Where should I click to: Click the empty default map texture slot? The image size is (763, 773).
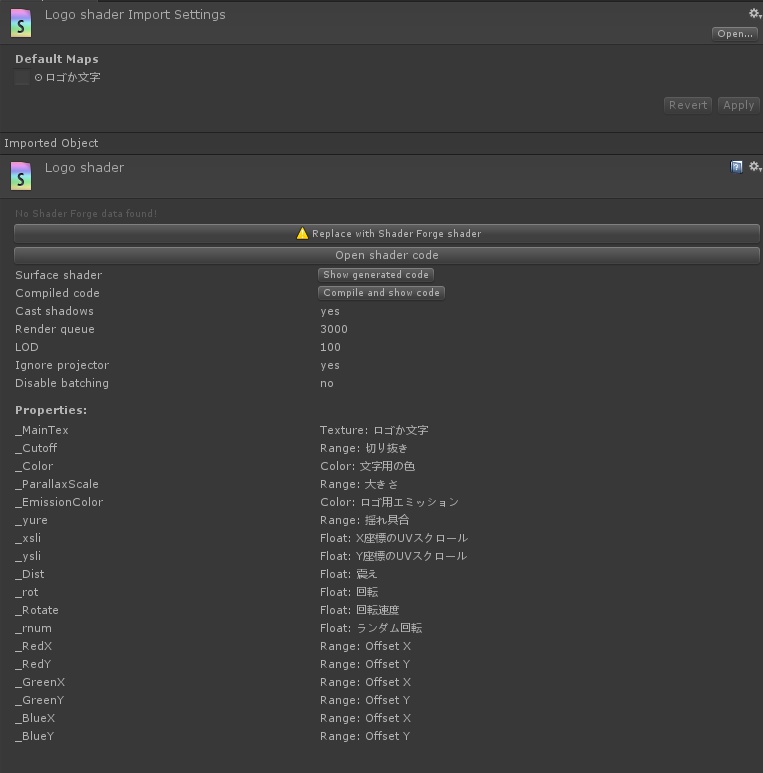[22, 77]
